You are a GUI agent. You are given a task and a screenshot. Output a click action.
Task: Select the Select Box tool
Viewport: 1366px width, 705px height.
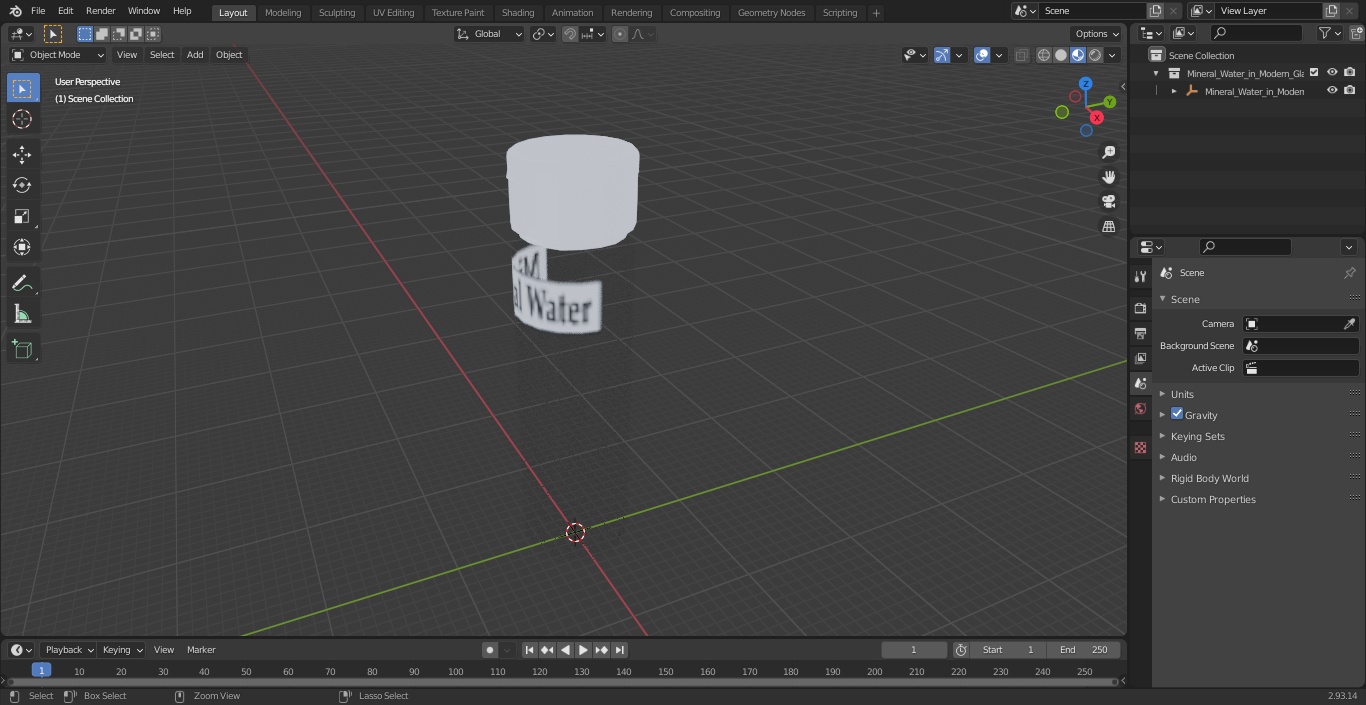coord(23,88)
